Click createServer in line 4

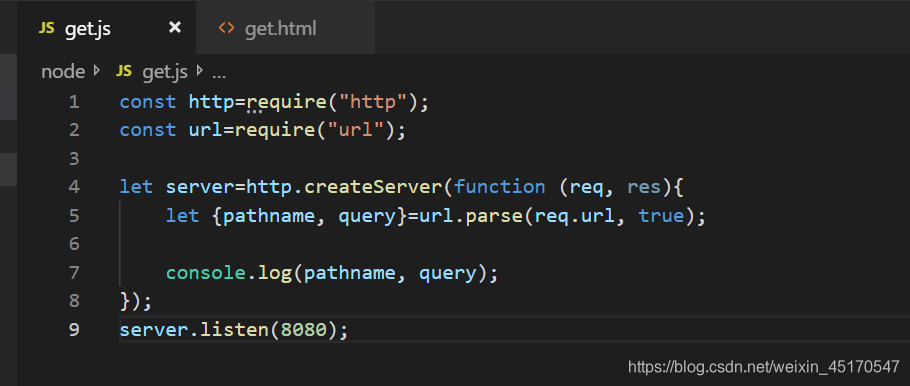pyautogui.click(x=373, y=187)
